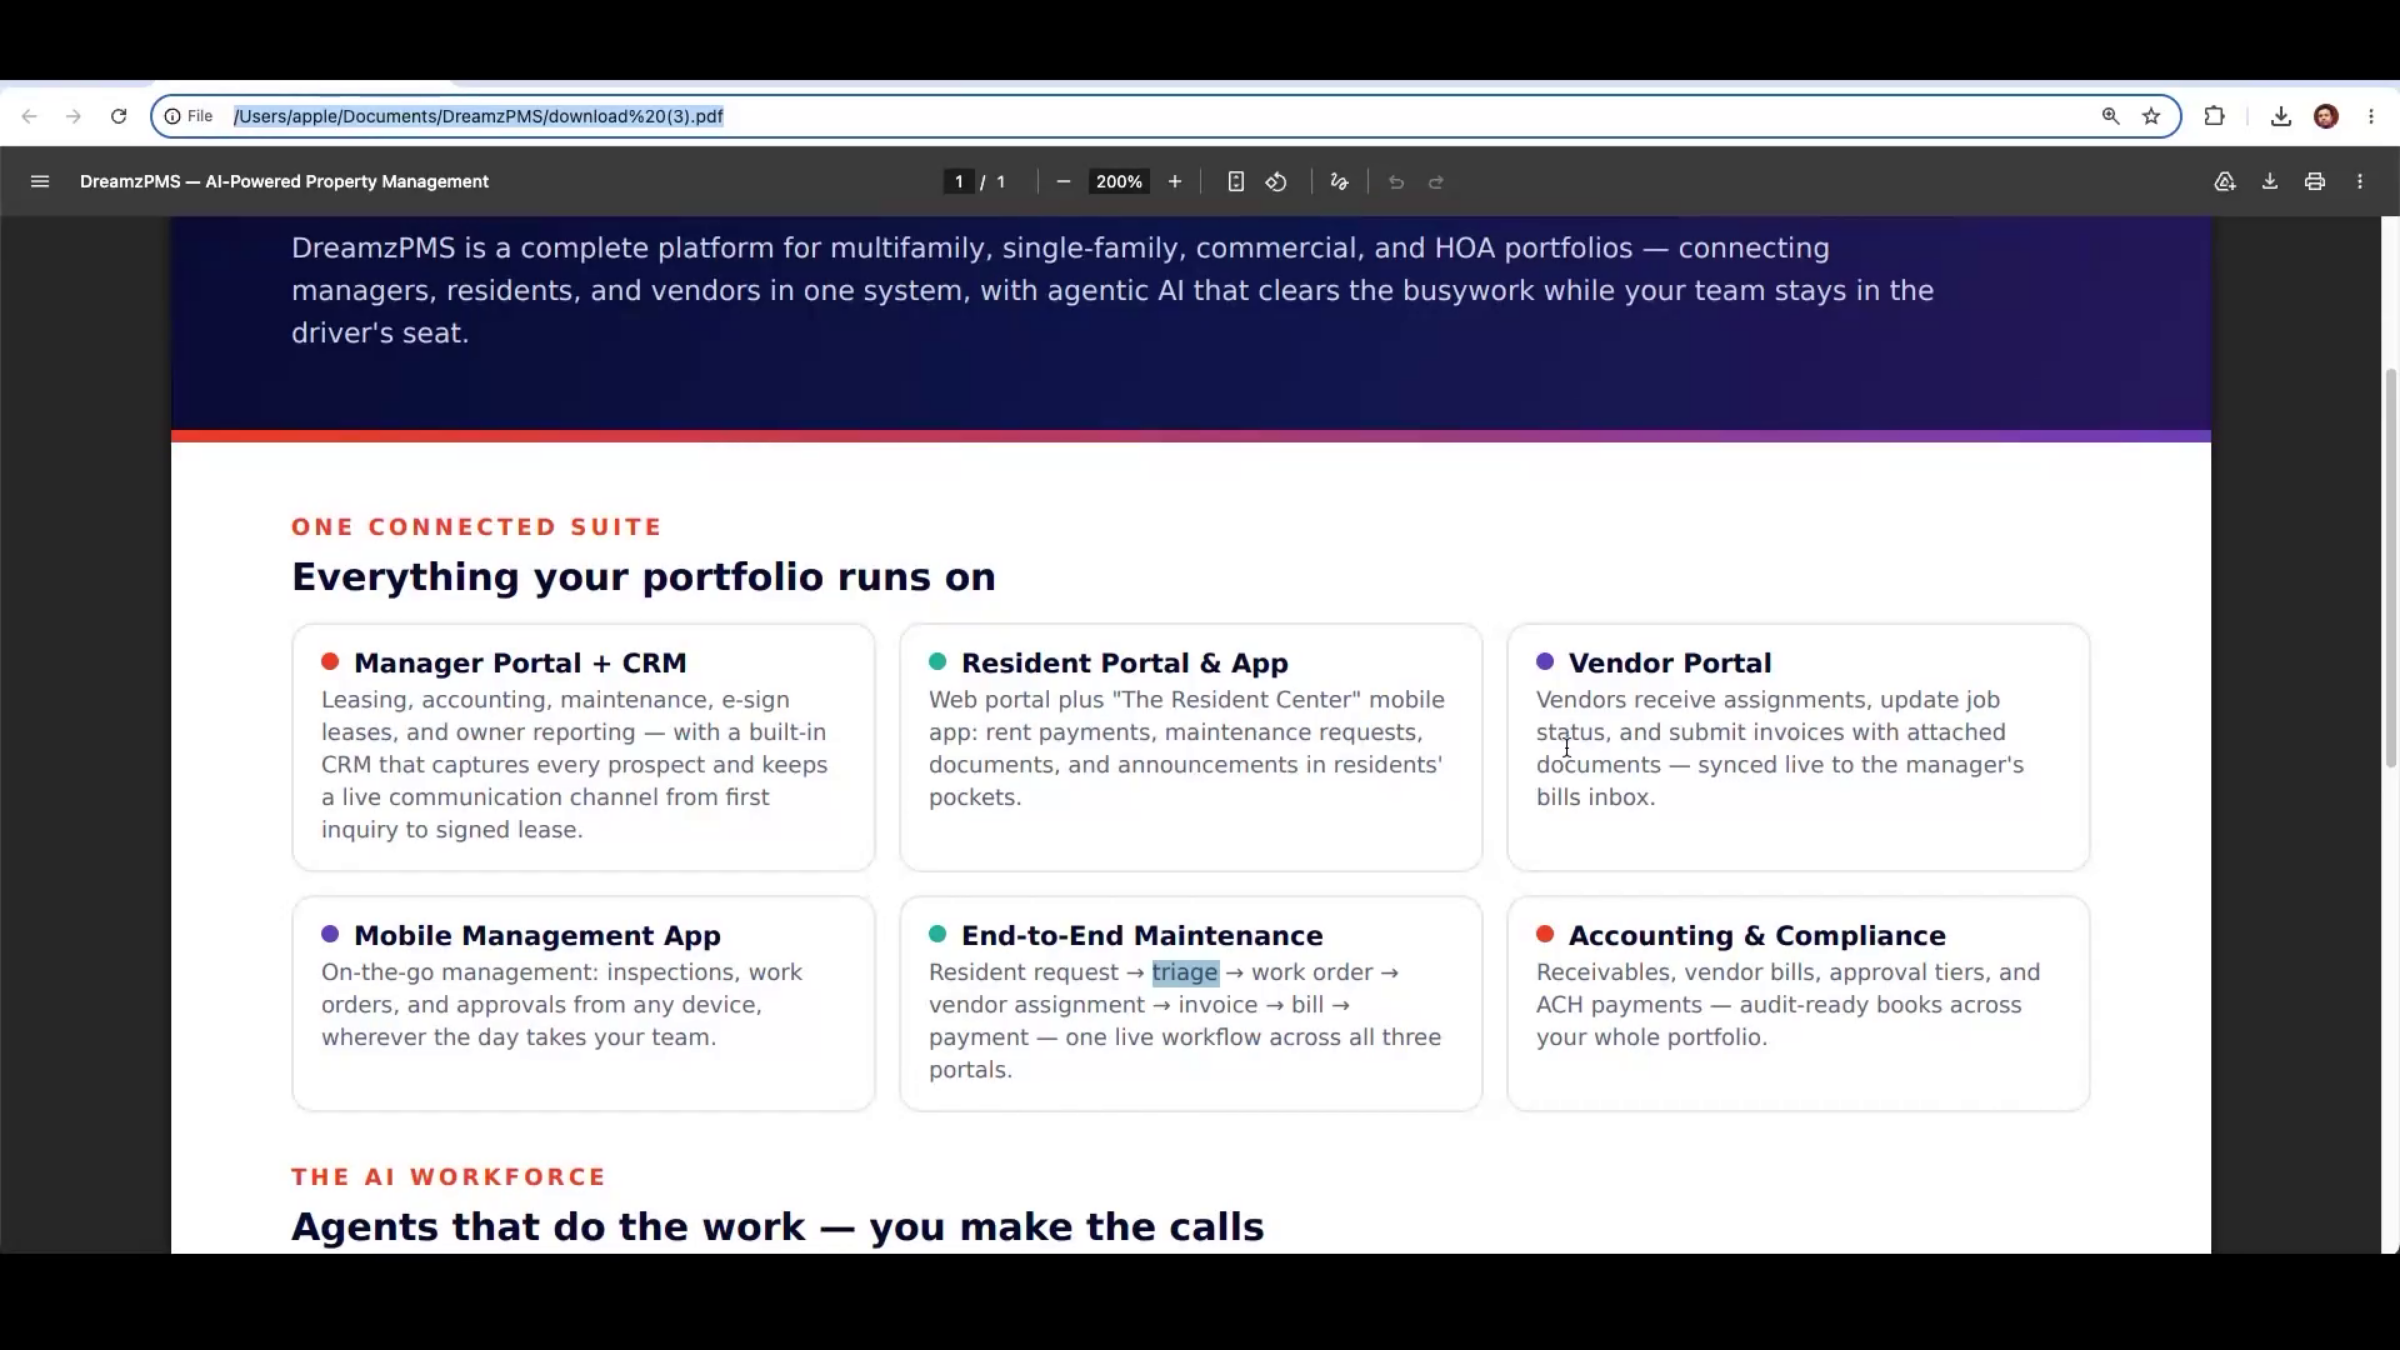Screen dimensions: 2400x1350
Task: Rotate the PDF counterclockwise
Action: pyautogui.click(x=1276, y=181)
